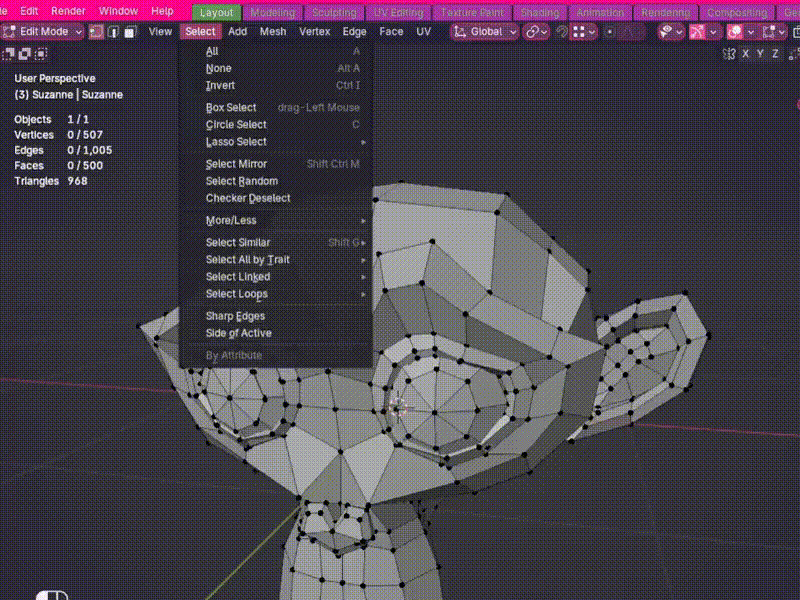Open the Add menu
800x600 pixels.
click(237, 32)
